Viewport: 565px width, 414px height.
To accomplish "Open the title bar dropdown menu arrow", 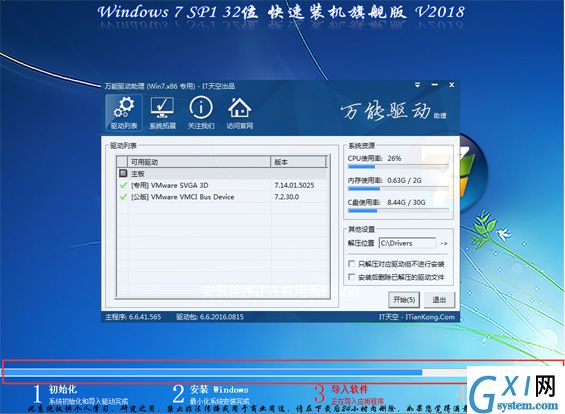I will click(x=417, y=85).
